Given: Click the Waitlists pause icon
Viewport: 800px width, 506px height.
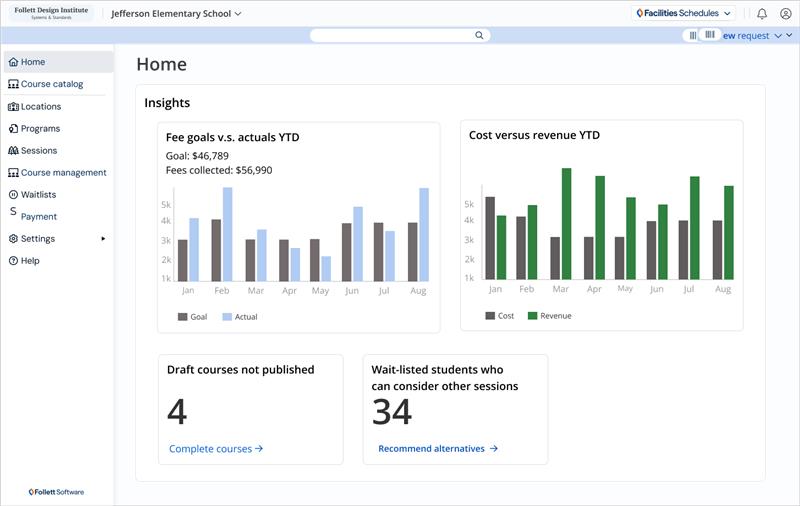Looking at the screenshot, I should [13, 195].
